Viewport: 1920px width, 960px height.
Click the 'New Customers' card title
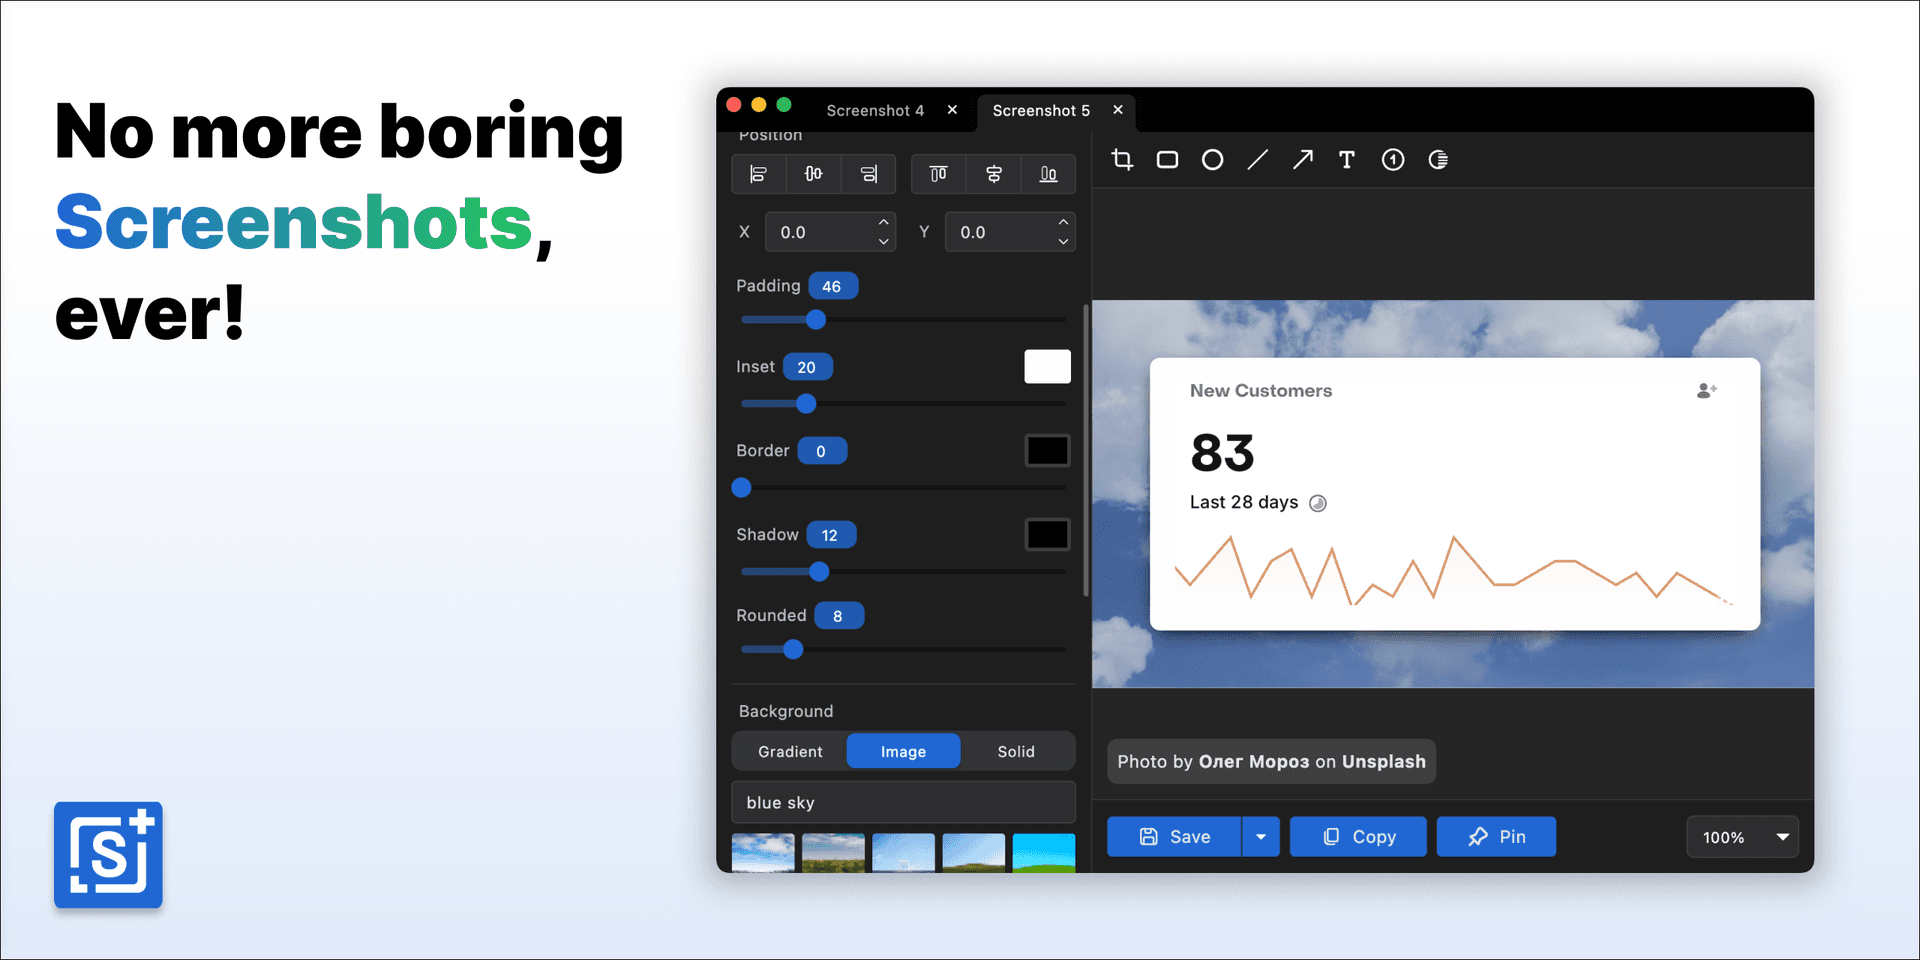click(x=1261, y=391)
